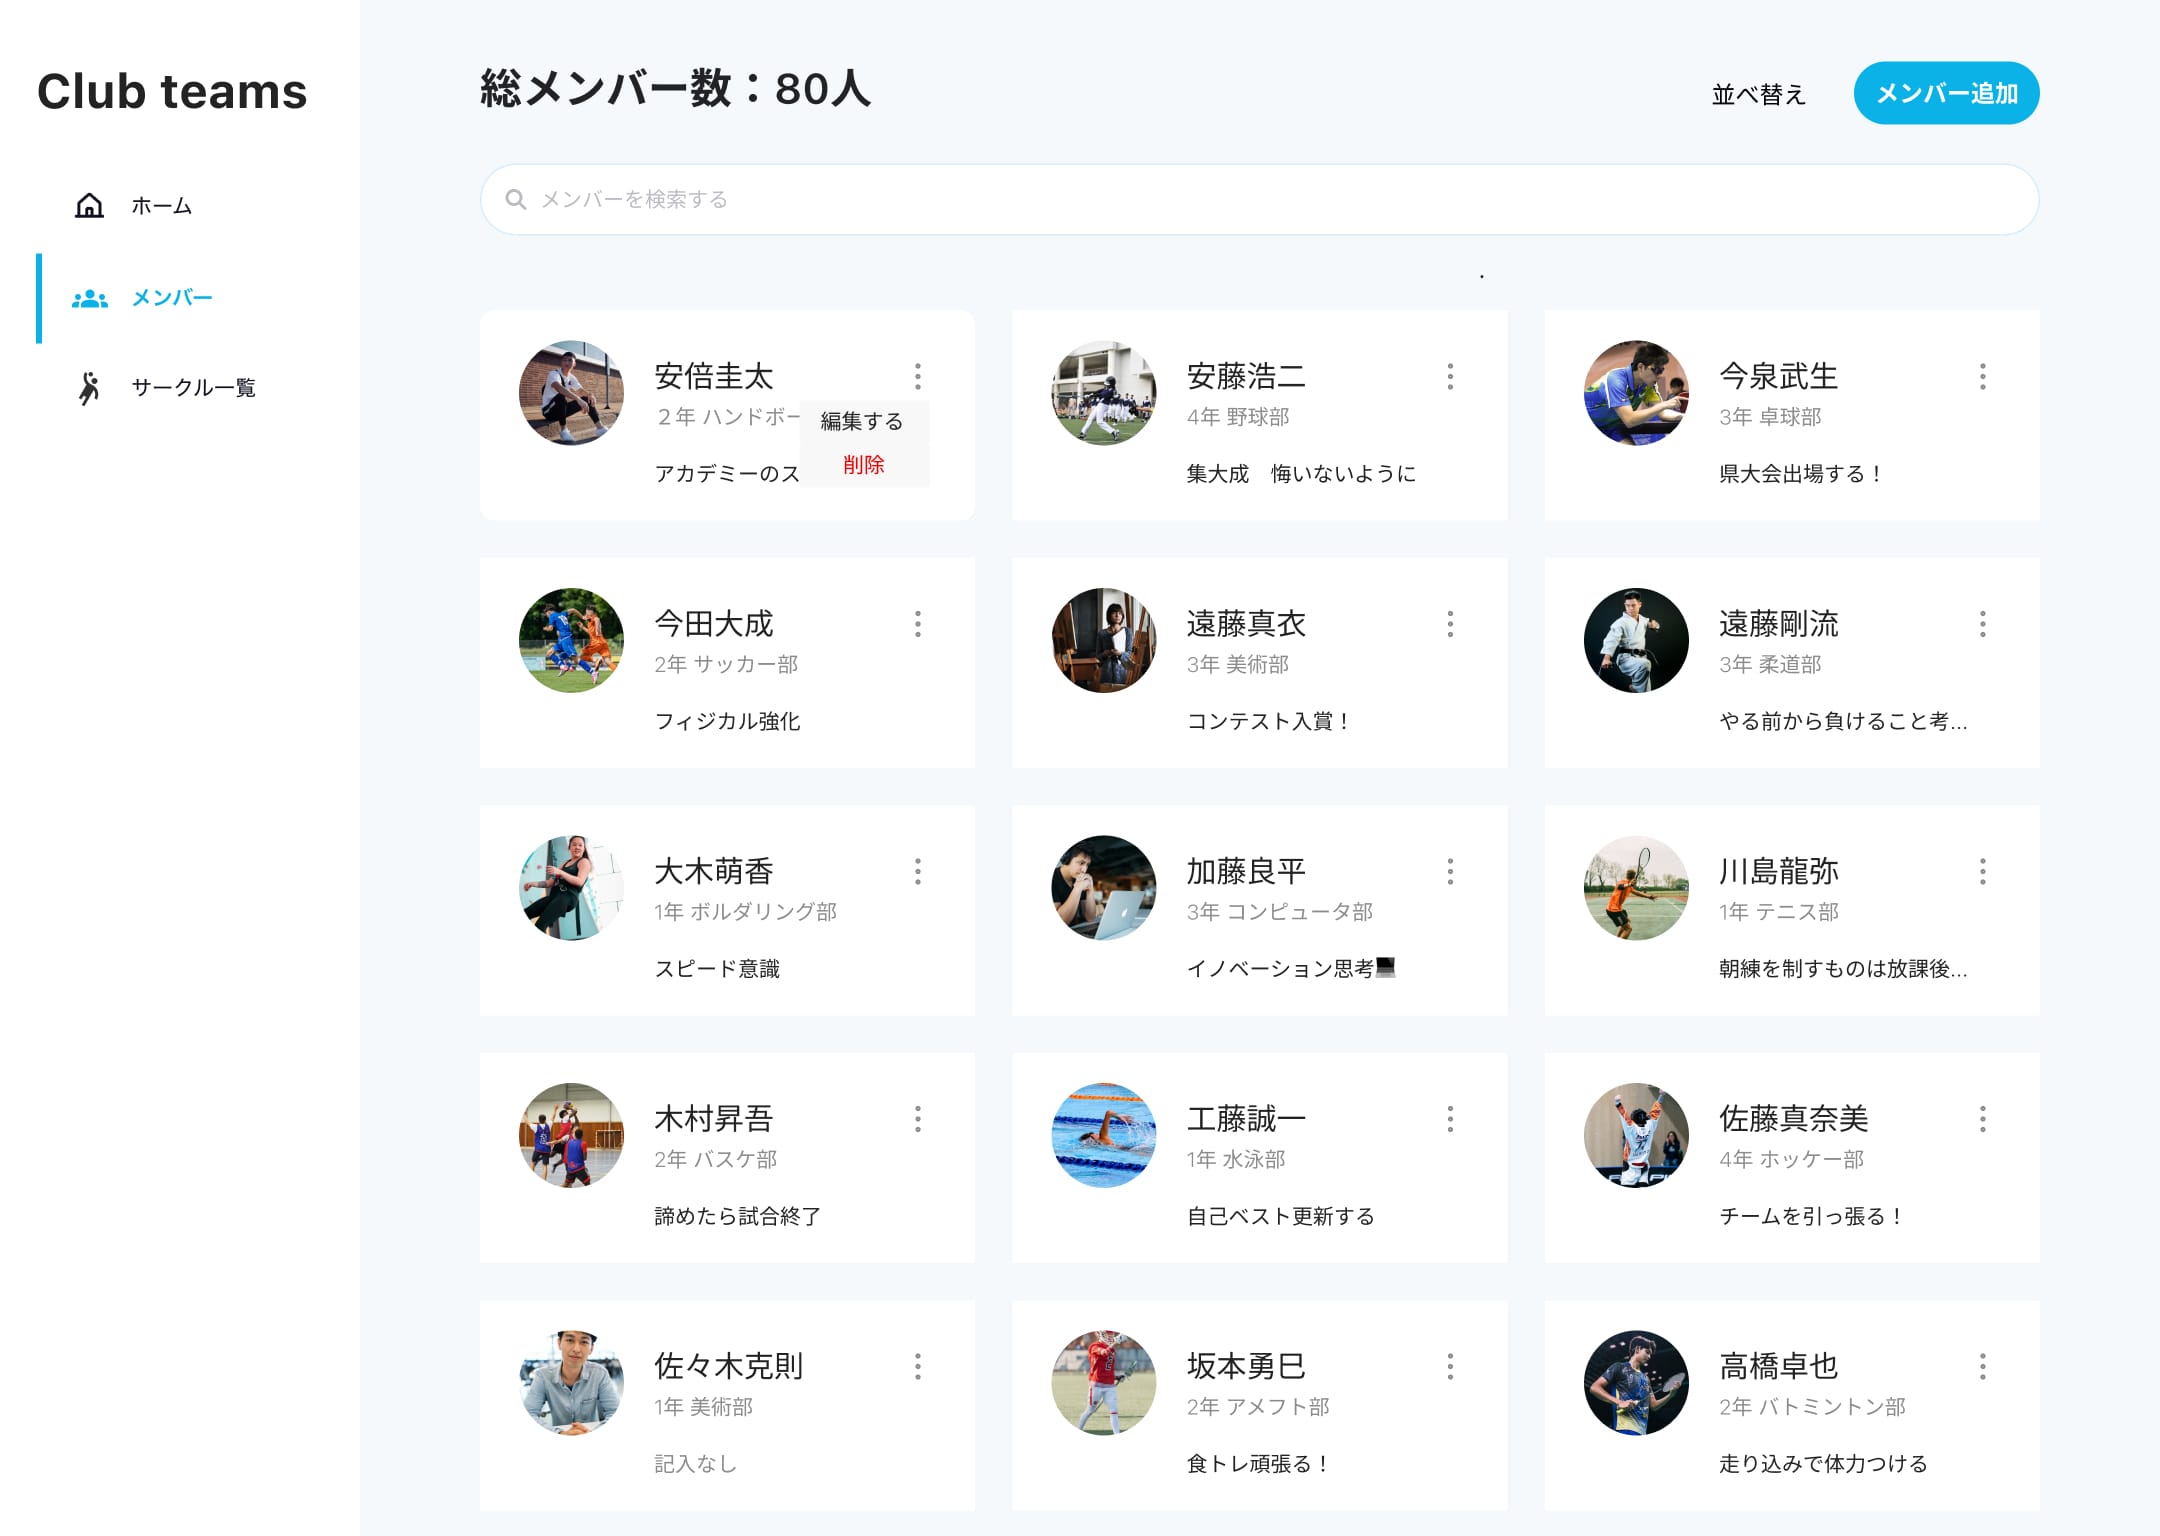Viewport: 2160px width, 1536px height.
Task: Open options menu on 安藤浩二's card
Action: click(1450, 377)
